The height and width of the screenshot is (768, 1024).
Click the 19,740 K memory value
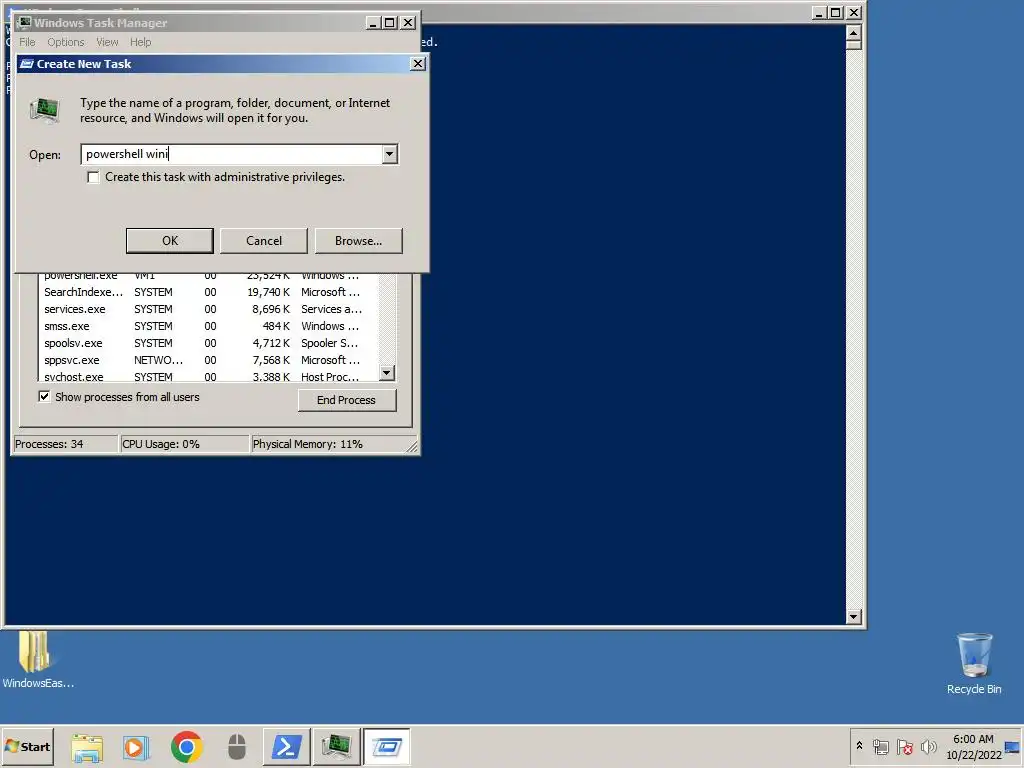tap(268, 292)
